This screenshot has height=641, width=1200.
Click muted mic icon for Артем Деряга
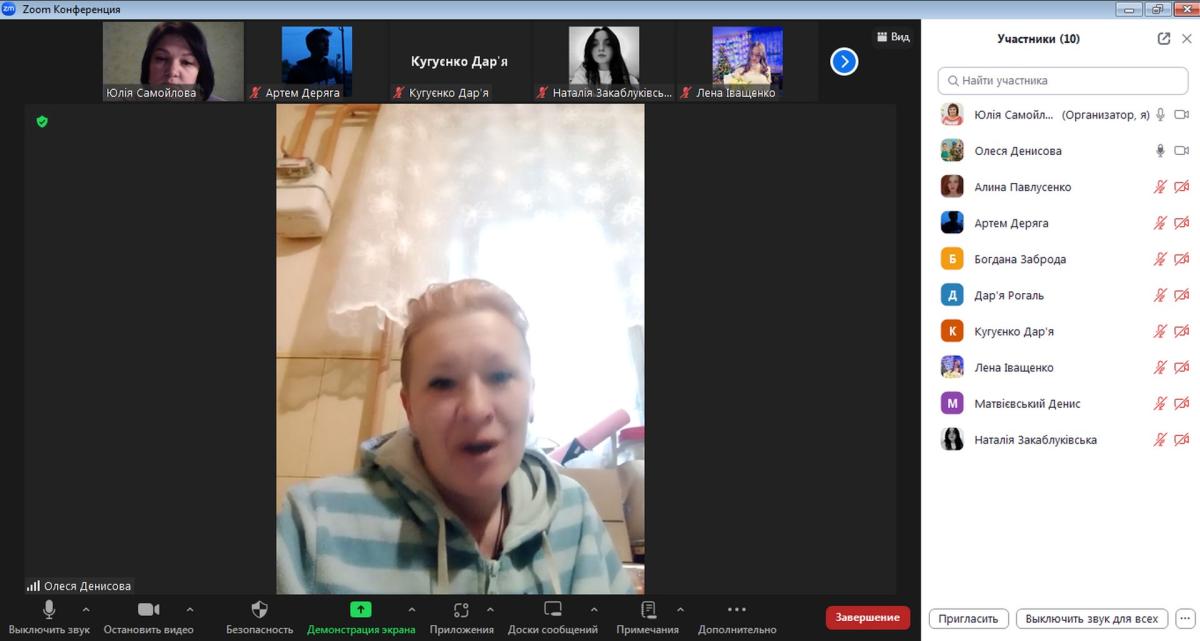click(x=1161, y=223)
